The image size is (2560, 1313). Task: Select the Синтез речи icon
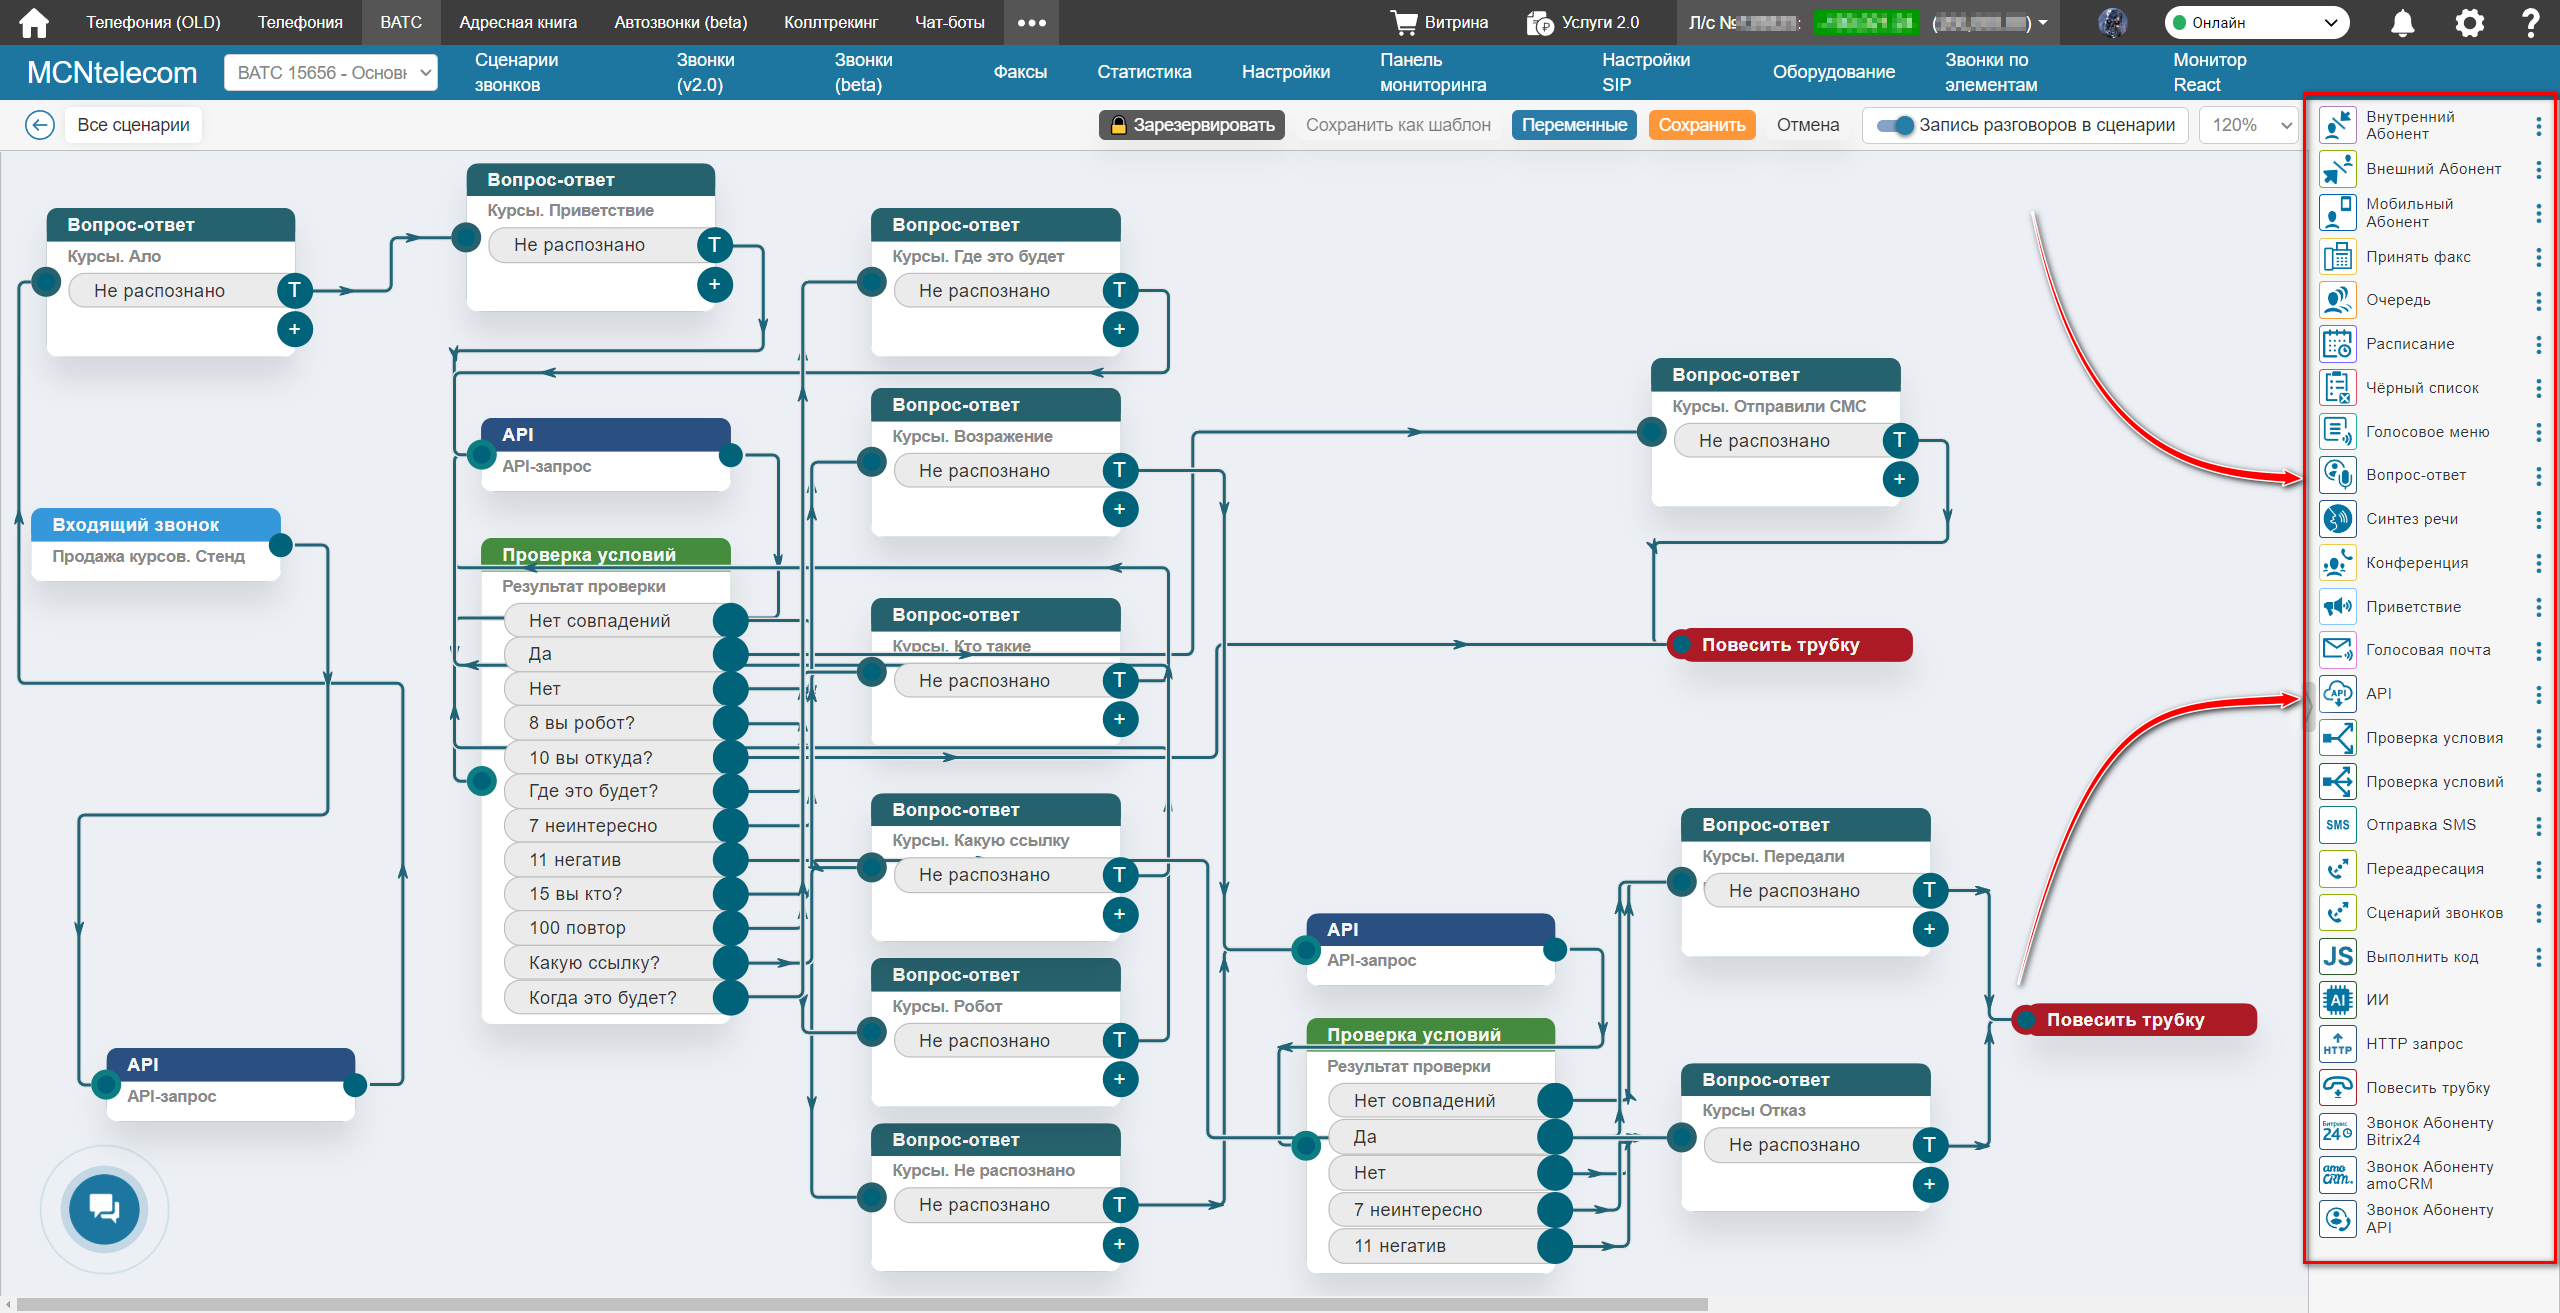click(2337, 519)
